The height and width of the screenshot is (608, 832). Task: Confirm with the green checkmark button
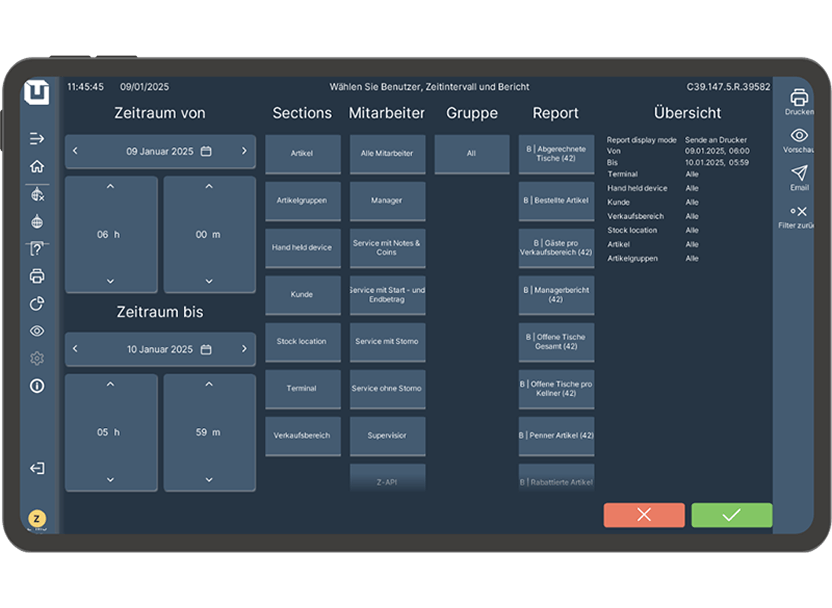pyautogui.click(x=731, y=515)
